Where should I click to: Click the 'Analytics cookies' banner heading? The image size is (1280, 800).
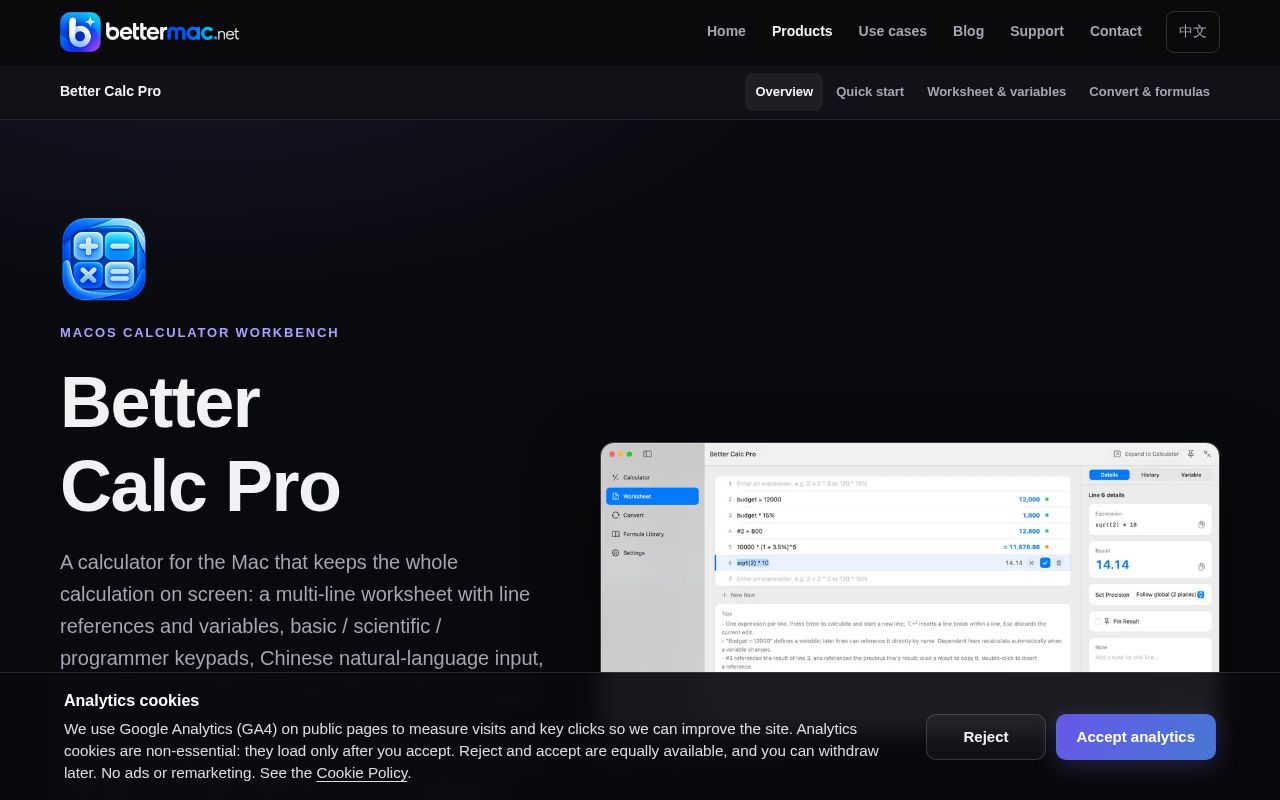coord(131,700)
